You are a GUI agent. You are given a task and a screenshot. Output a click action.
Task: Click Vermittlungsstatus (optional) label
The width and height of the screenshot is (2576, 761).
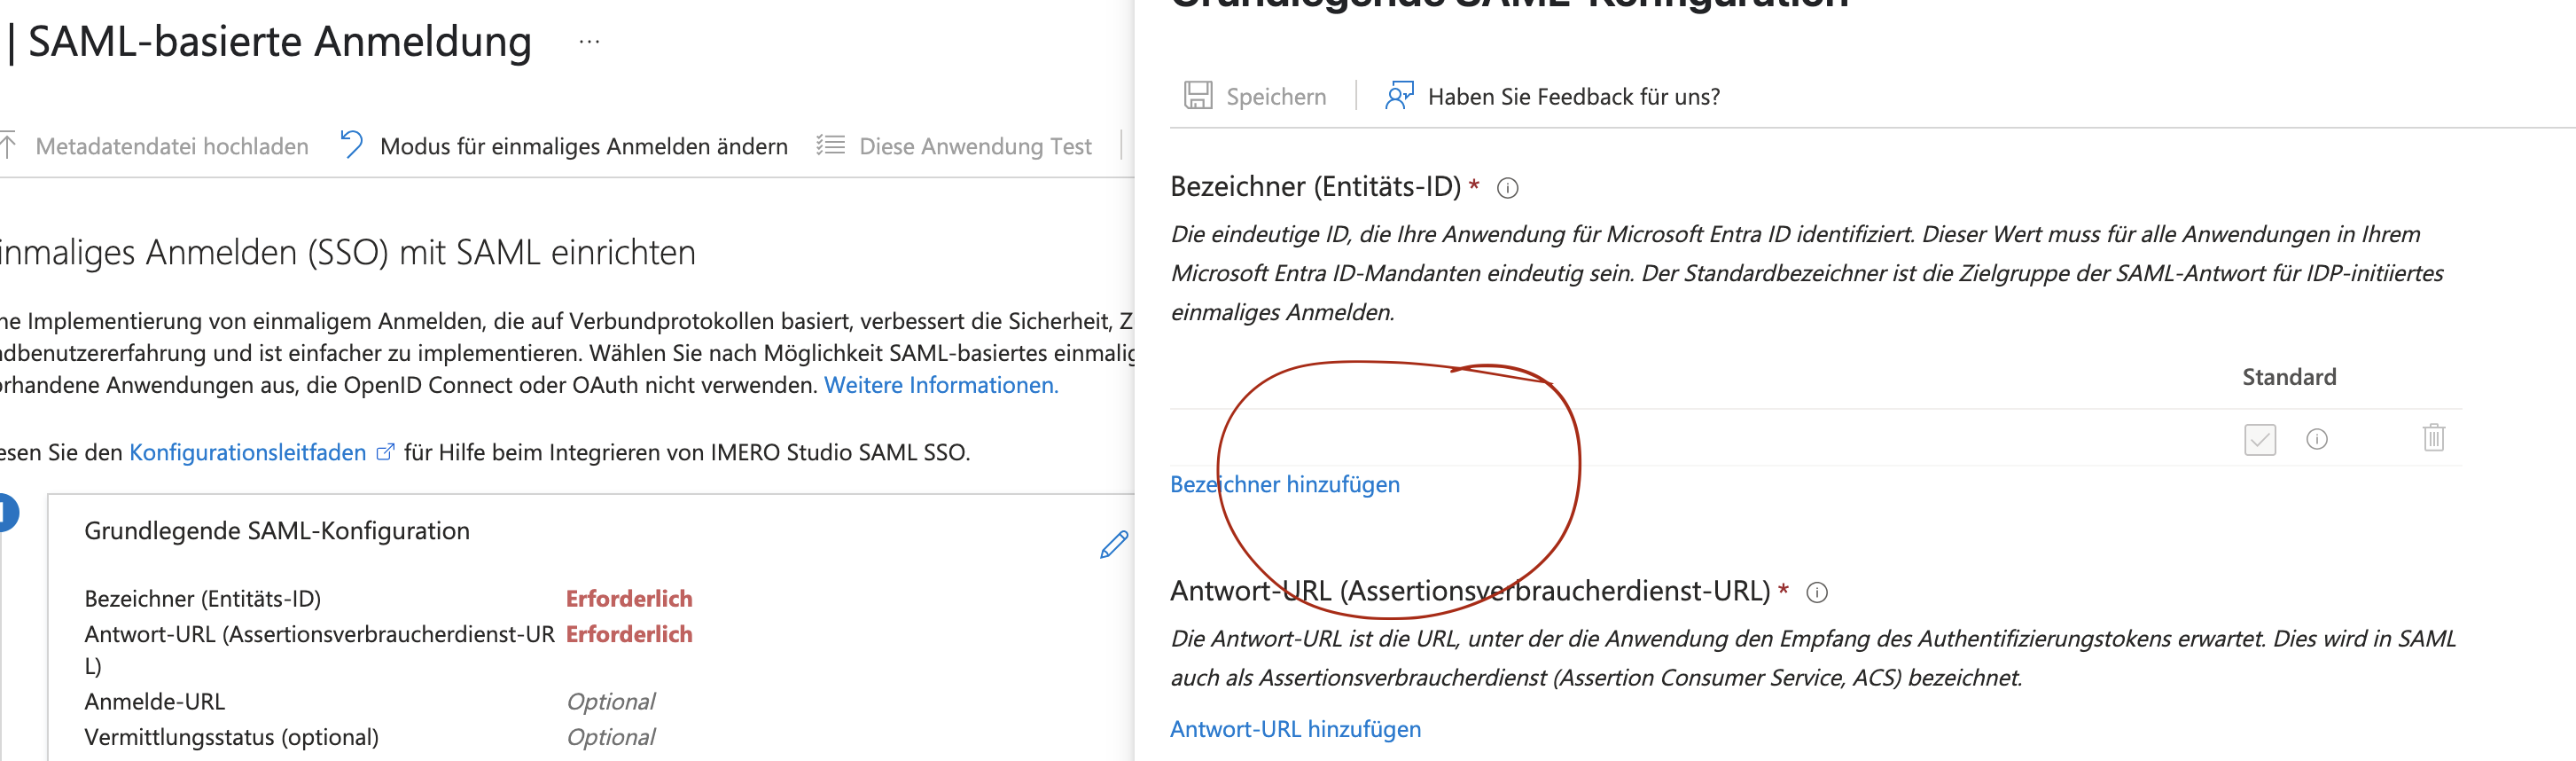point(231,737)
